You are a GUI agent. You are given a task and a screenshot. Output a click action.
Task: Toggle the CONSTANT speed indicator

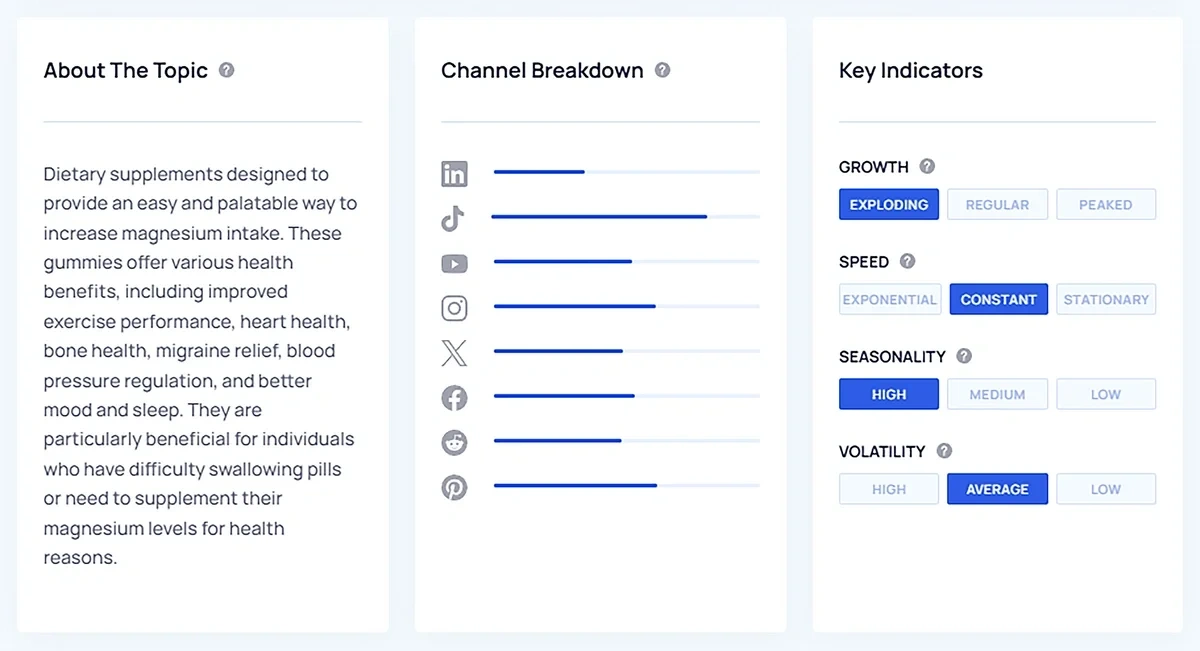998,299
